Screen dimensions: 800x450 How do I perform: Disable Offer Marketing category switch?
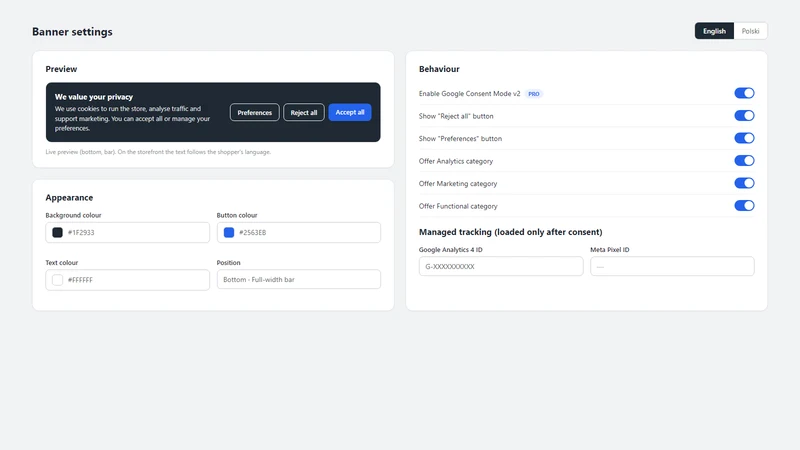point(744,183)
